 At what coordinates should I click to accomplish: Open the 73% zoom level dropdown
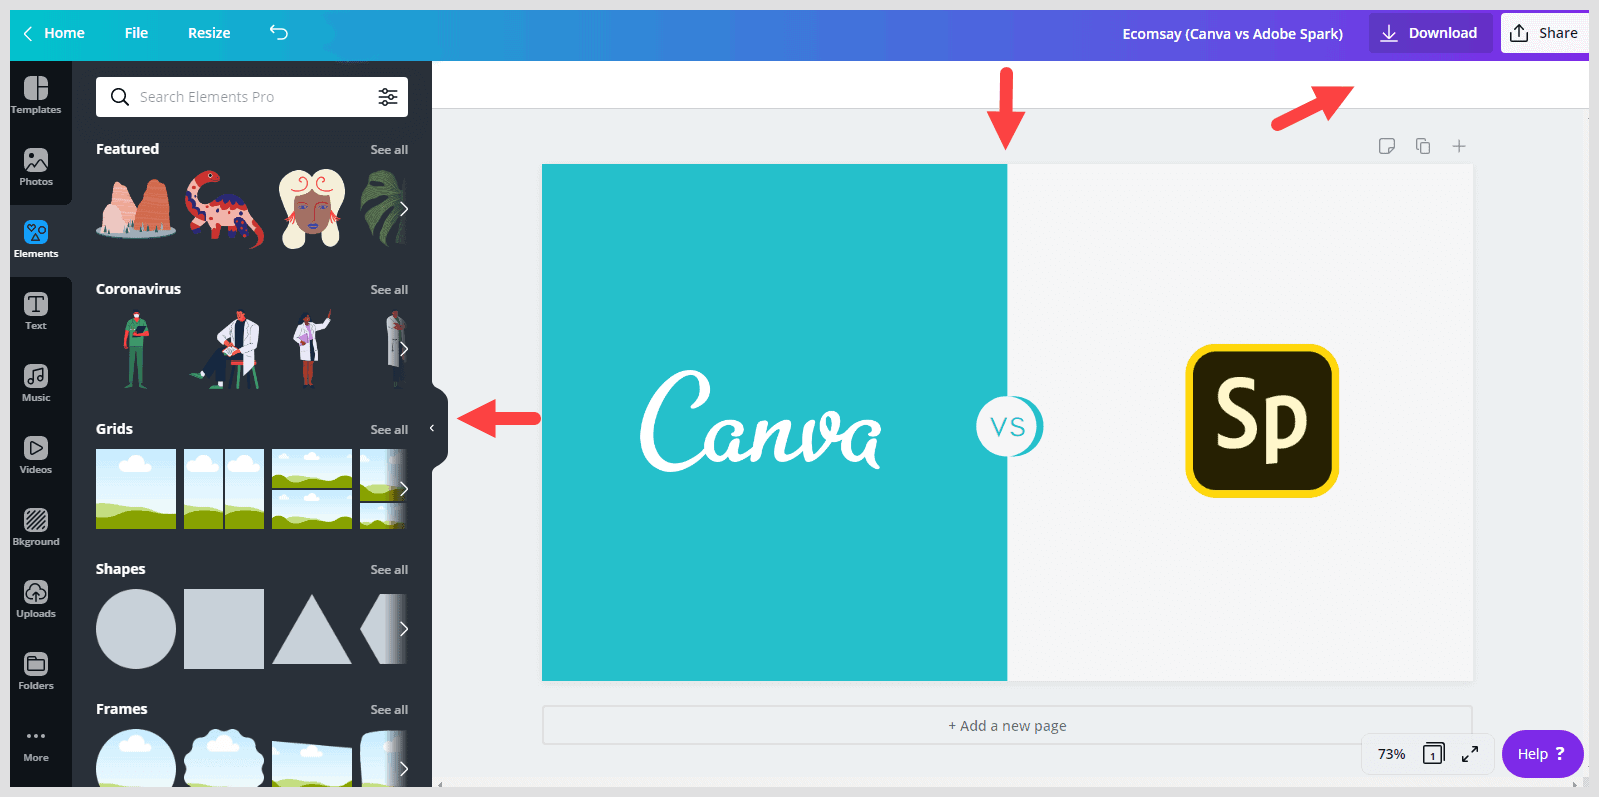(1391, 754)
